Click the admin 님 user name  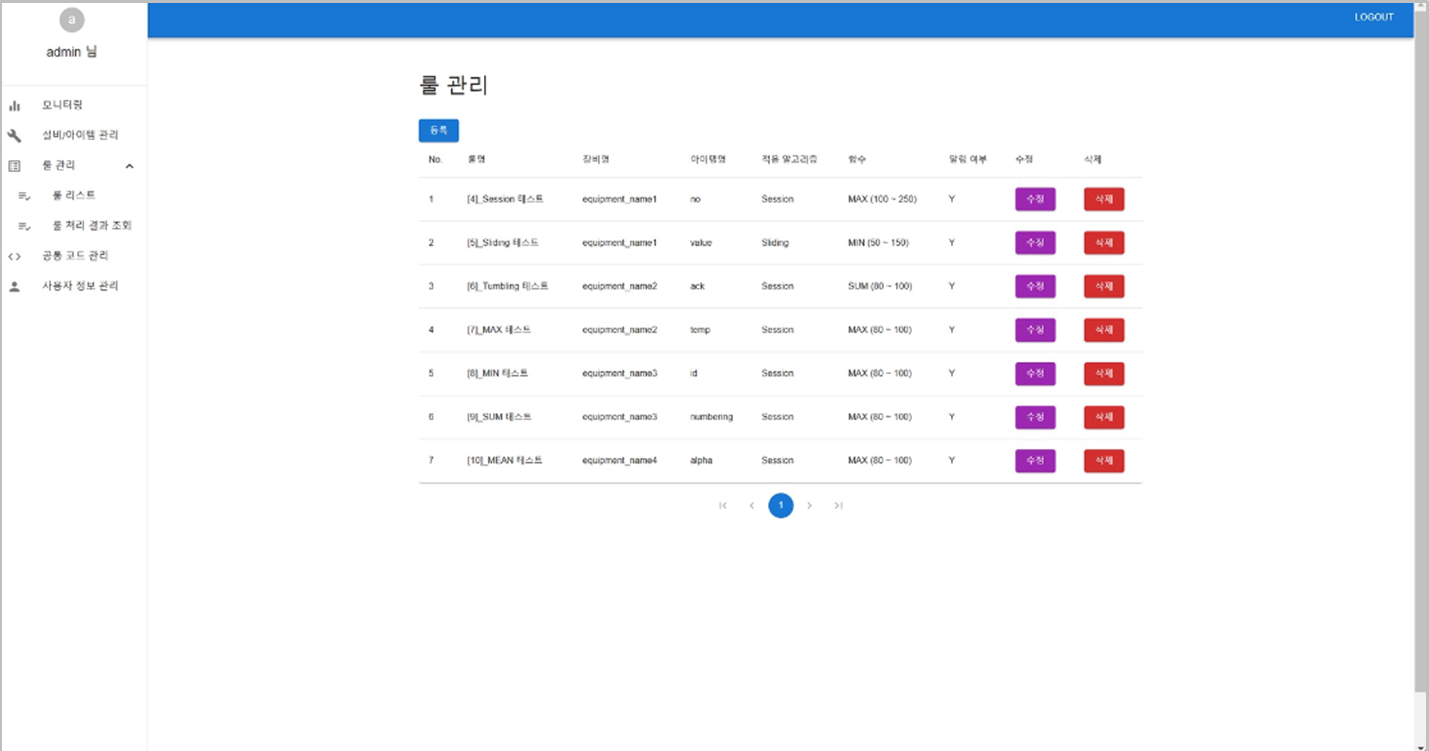(x=72, y=52)
